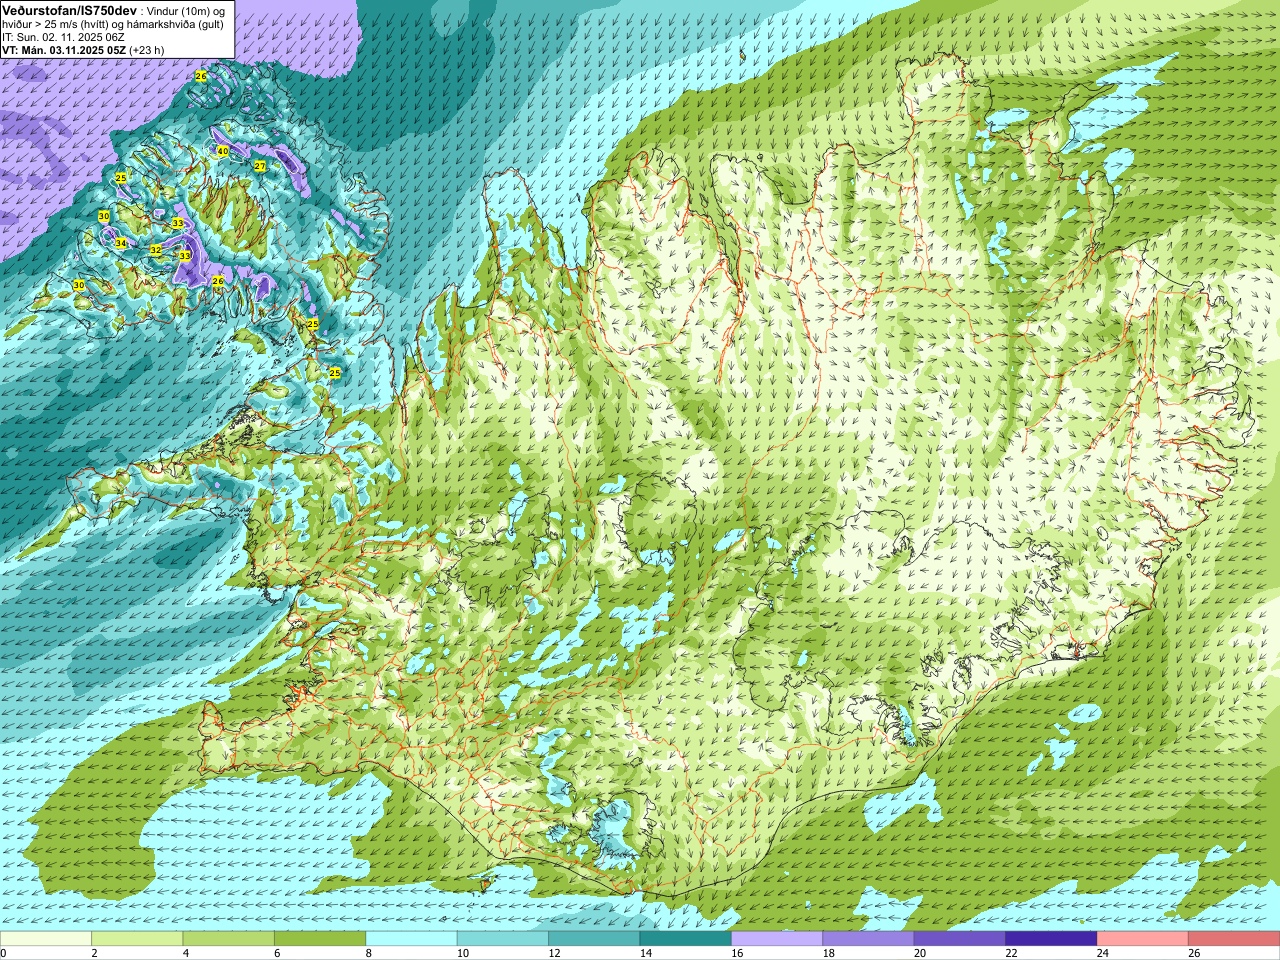Click the lavender 16–18 legend swatch
Image resolution: width=1280 pixels, height=960 pixels.
coord(777,939)
